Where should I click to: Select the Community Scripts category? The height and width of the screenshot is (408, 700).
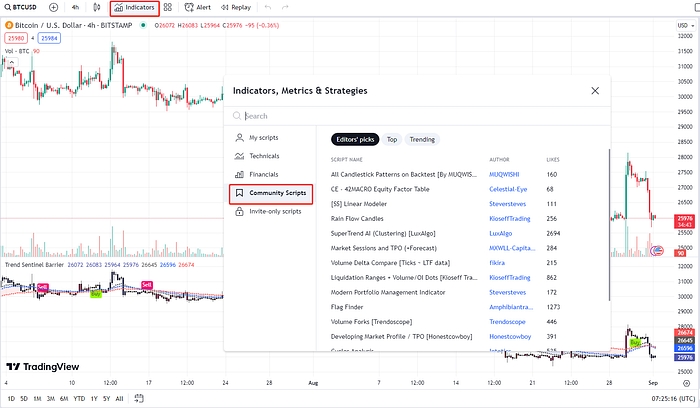pyautogui.click(x=272, y=192)
